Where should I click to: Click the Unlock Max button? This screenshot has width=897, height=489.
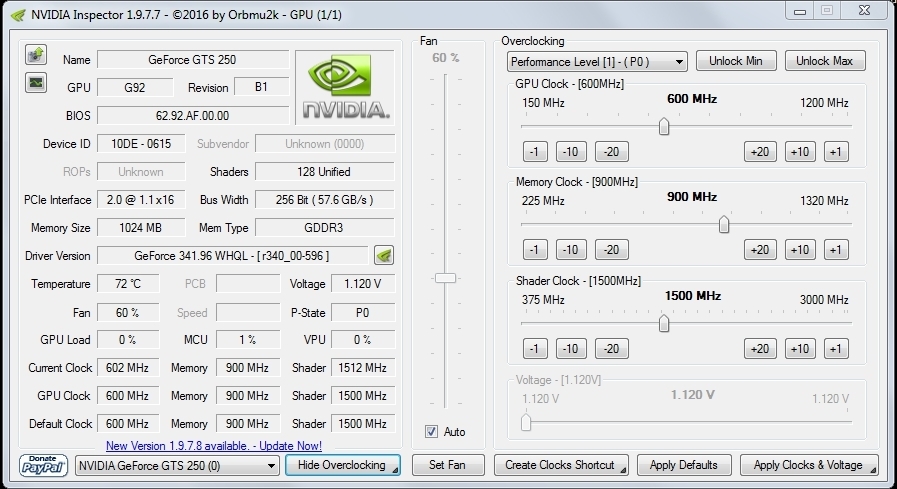(x=824, y=61)
